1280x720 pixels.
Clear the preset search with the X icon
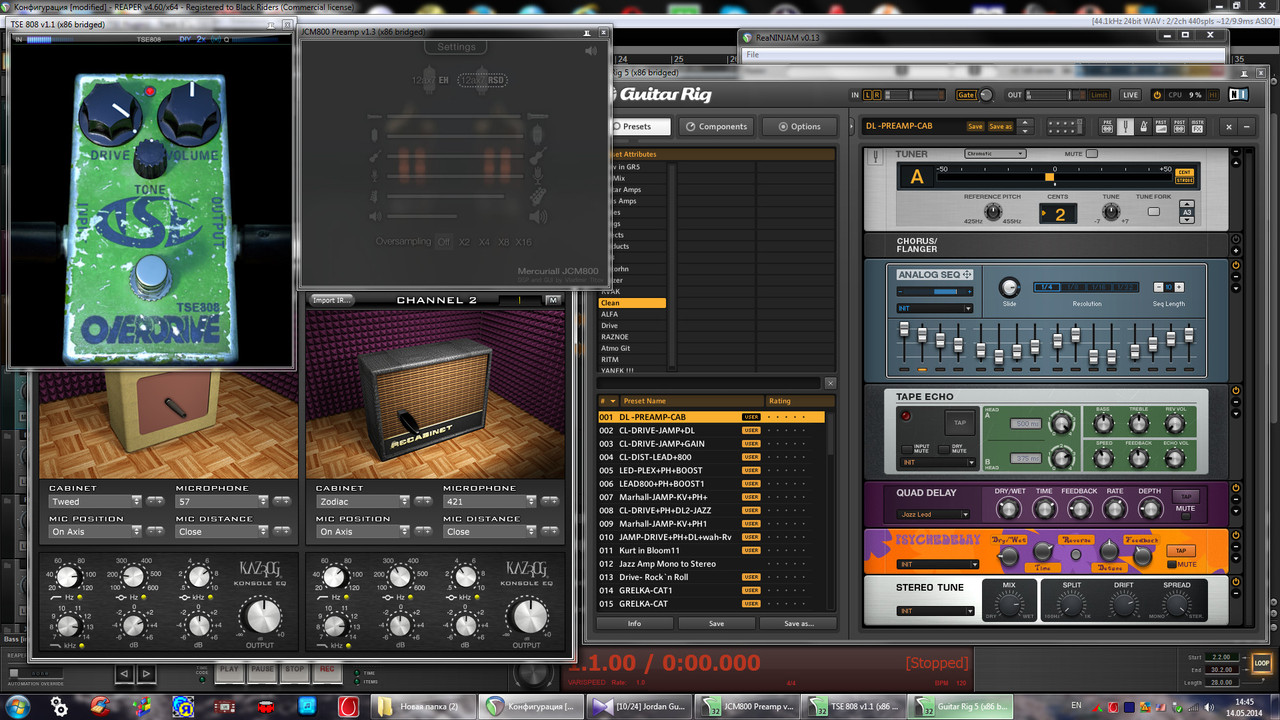(830, 383)
